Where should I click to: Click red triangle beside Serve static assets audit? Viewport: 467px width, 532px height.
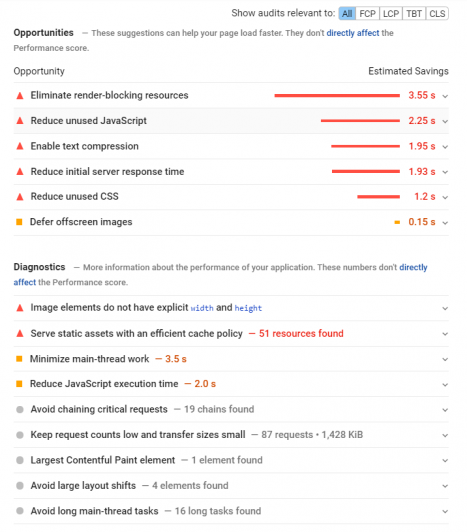[x=20, y=334]
